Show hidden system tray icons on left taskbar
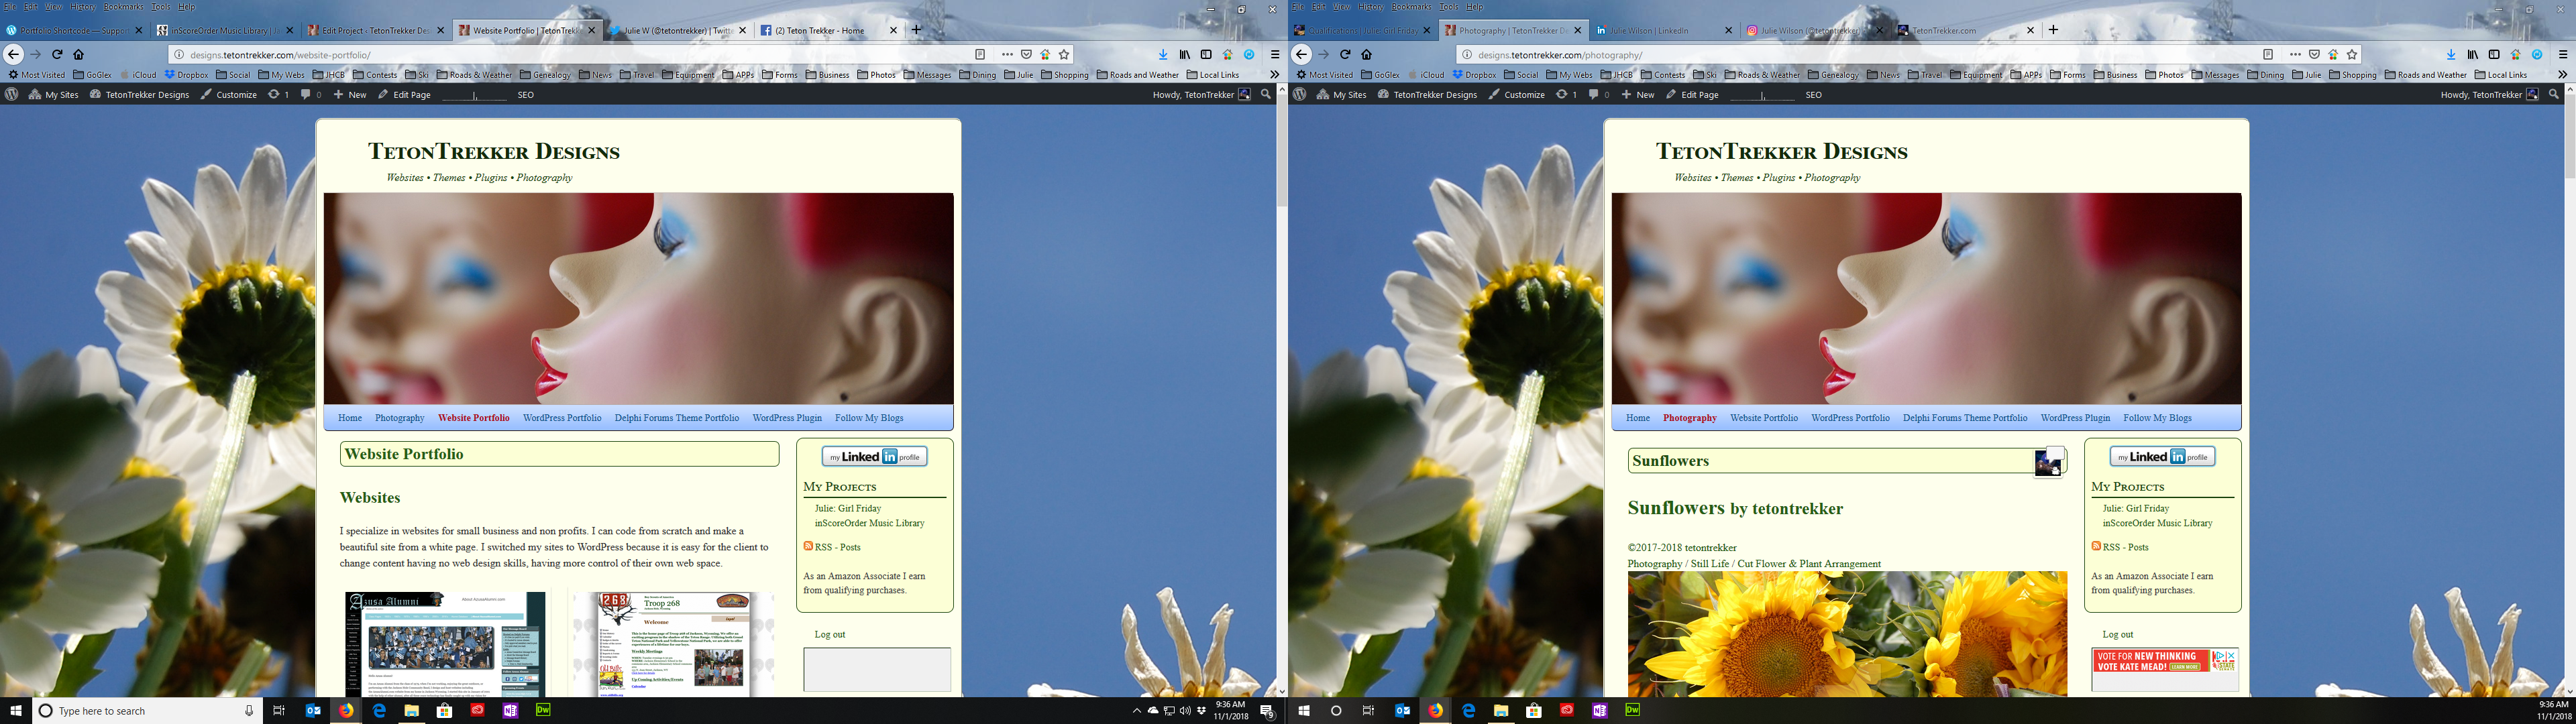The height and width of the screenshot is (724, 2576). [x=1136, y=711]
